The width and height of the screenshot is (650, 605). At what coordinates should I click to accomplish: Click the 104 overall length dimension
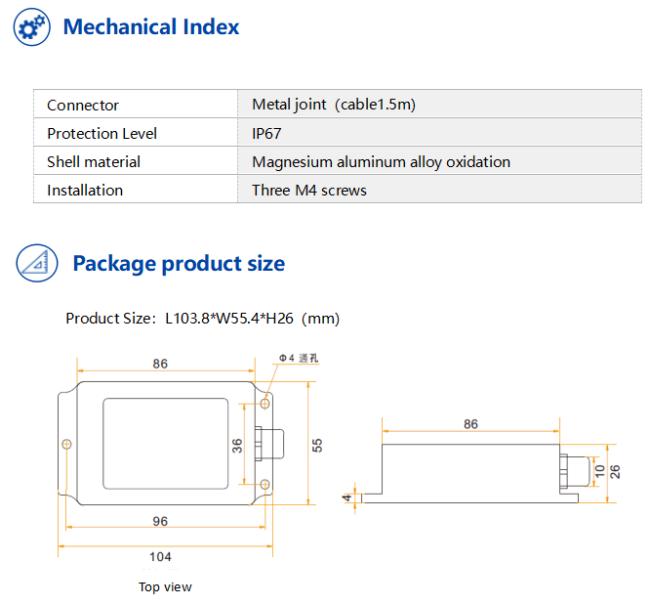pos(160,556)
